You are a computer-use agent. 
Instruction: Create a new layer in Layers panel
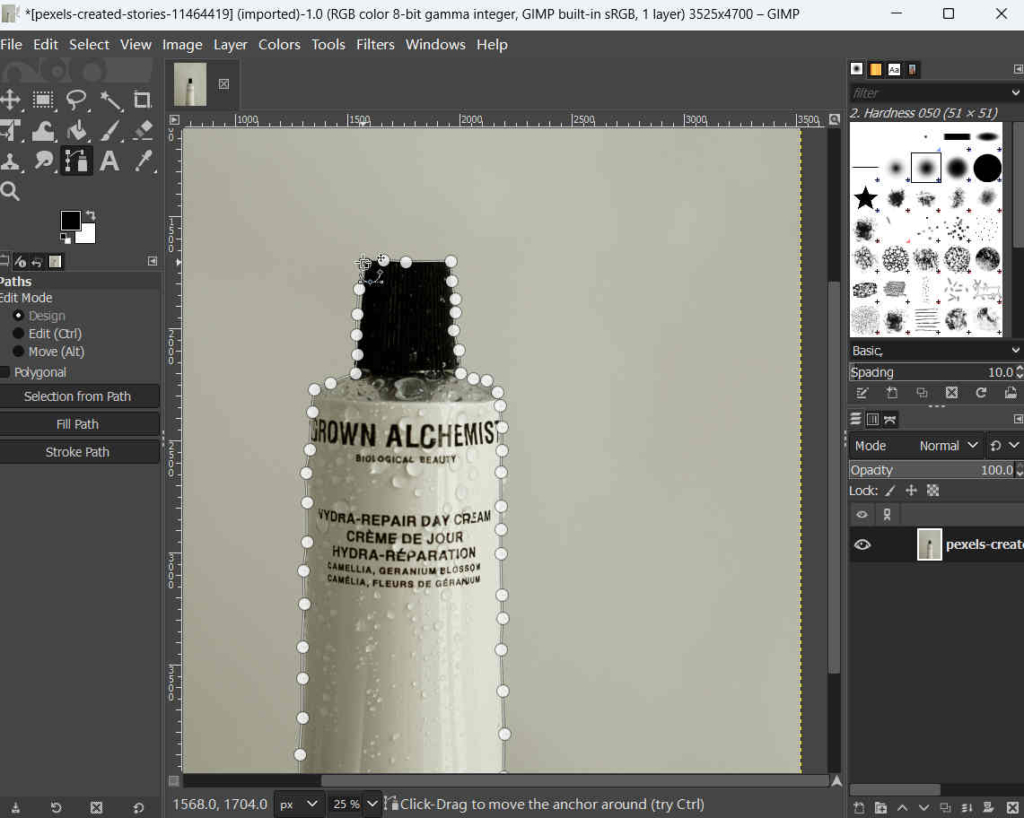[859, 808]
